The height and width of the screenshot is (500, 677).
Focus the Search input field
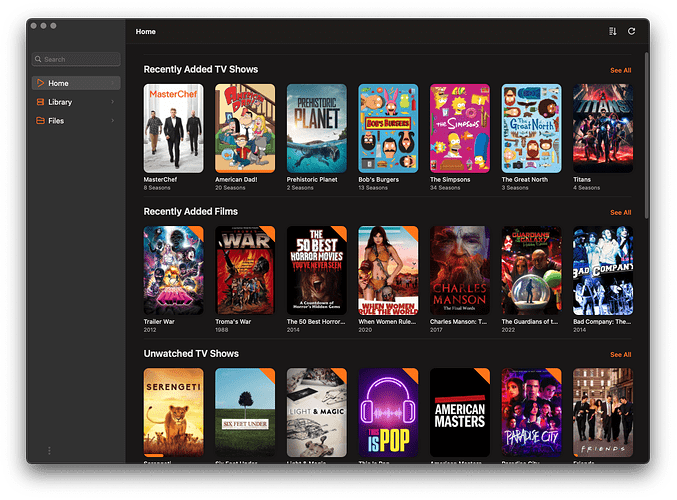tap(76, 59)
